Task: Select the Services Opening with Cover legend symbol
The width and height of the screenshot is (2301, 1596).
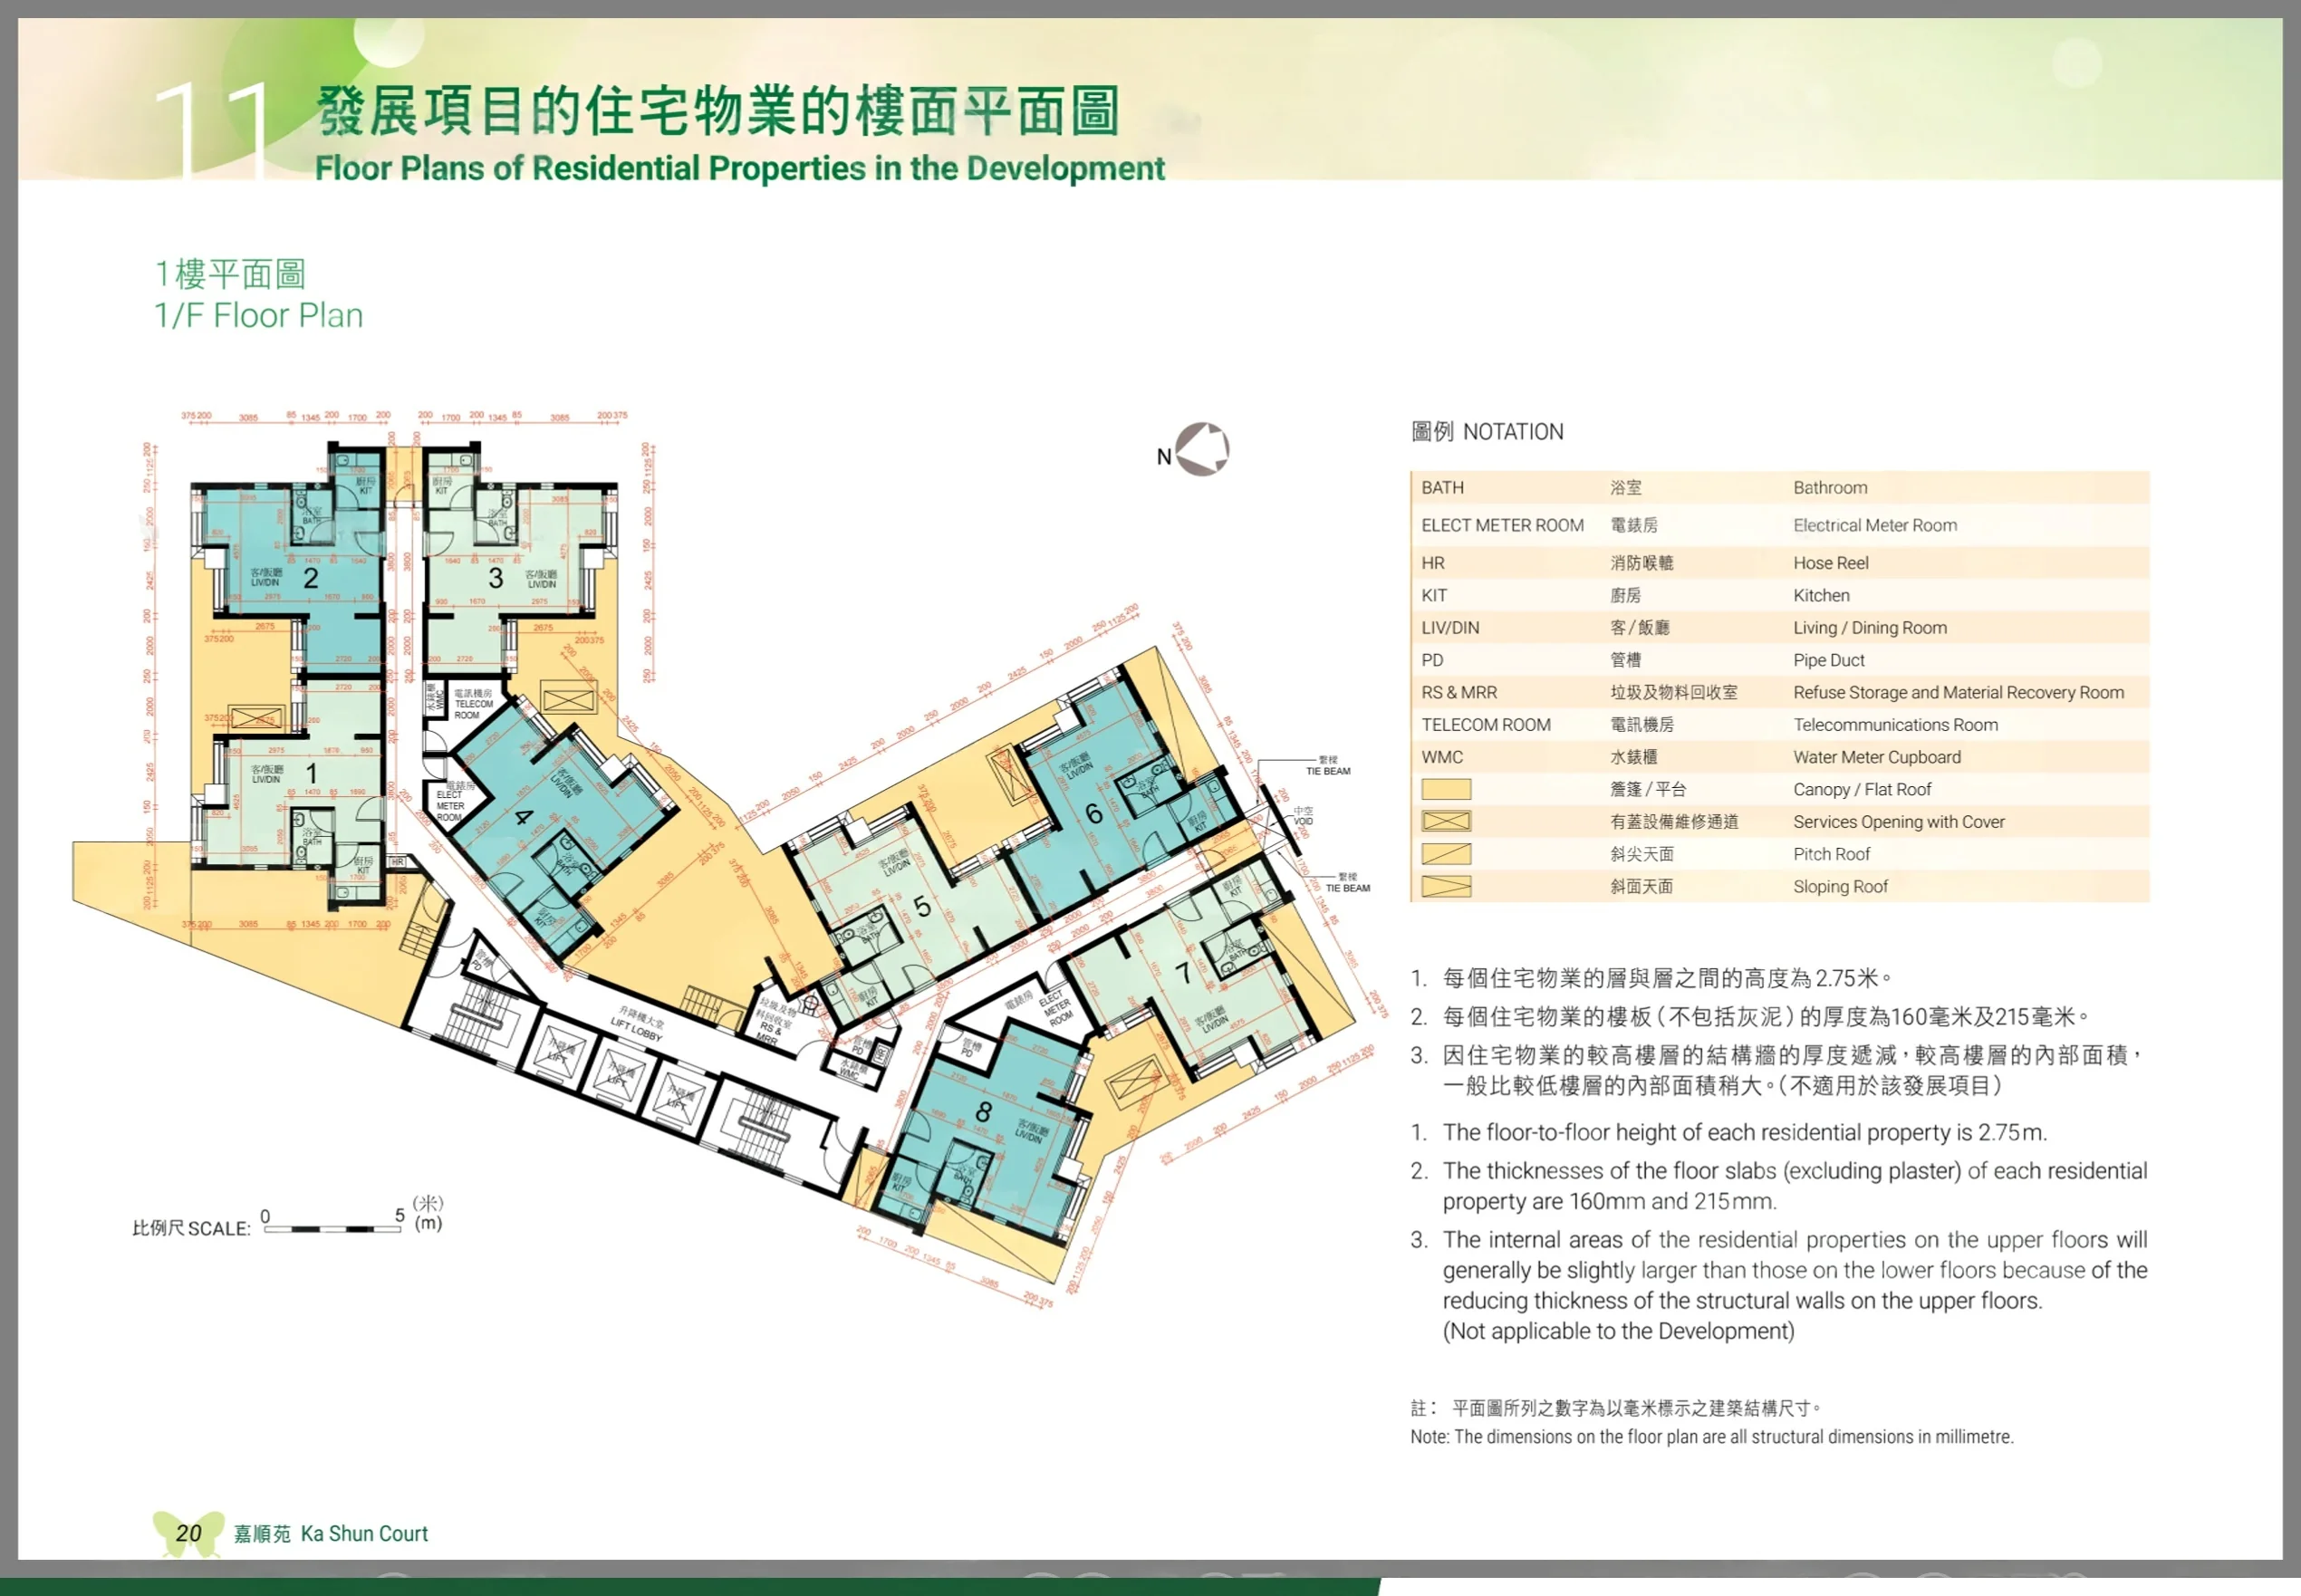Action: 1445,822
